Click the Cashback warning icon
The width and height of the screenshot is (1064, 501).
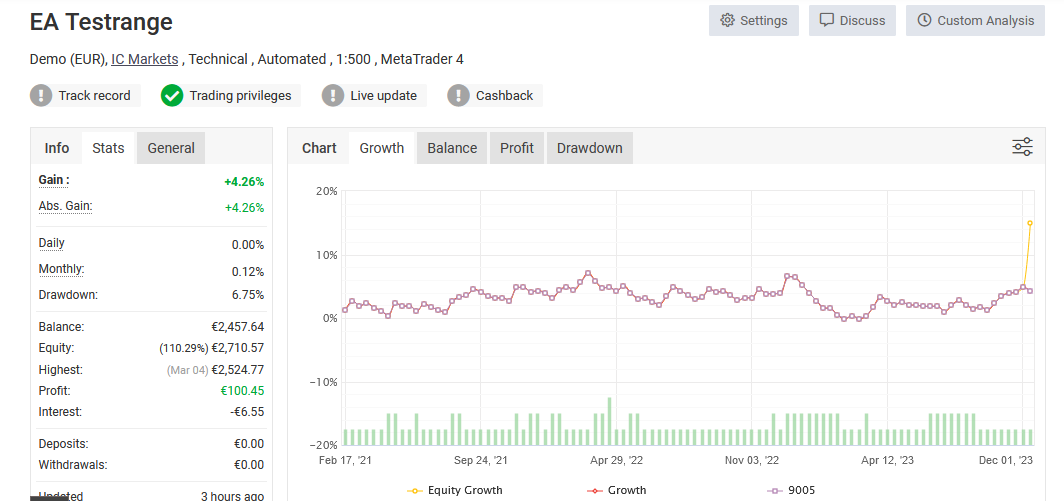[x=458, y=96]
